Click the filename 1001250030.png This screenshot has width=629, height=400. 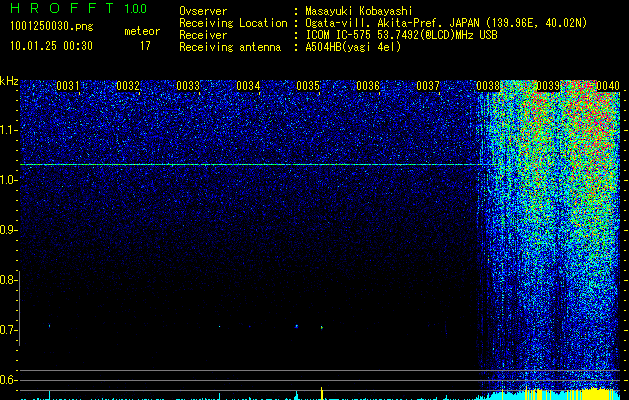tap(52, 26)
